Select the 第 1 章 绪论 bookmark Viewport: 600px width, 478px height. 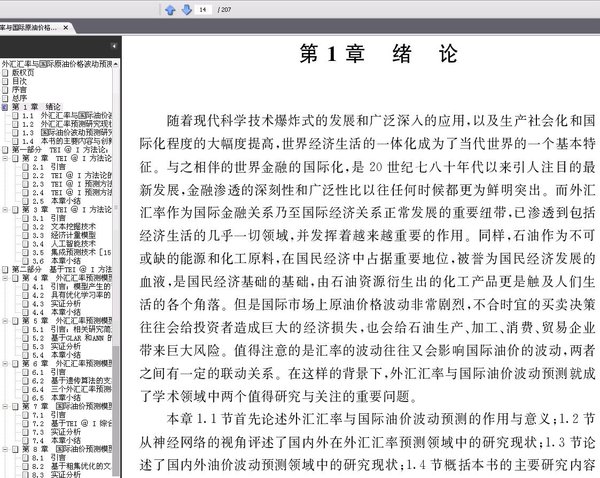(36, 107)
